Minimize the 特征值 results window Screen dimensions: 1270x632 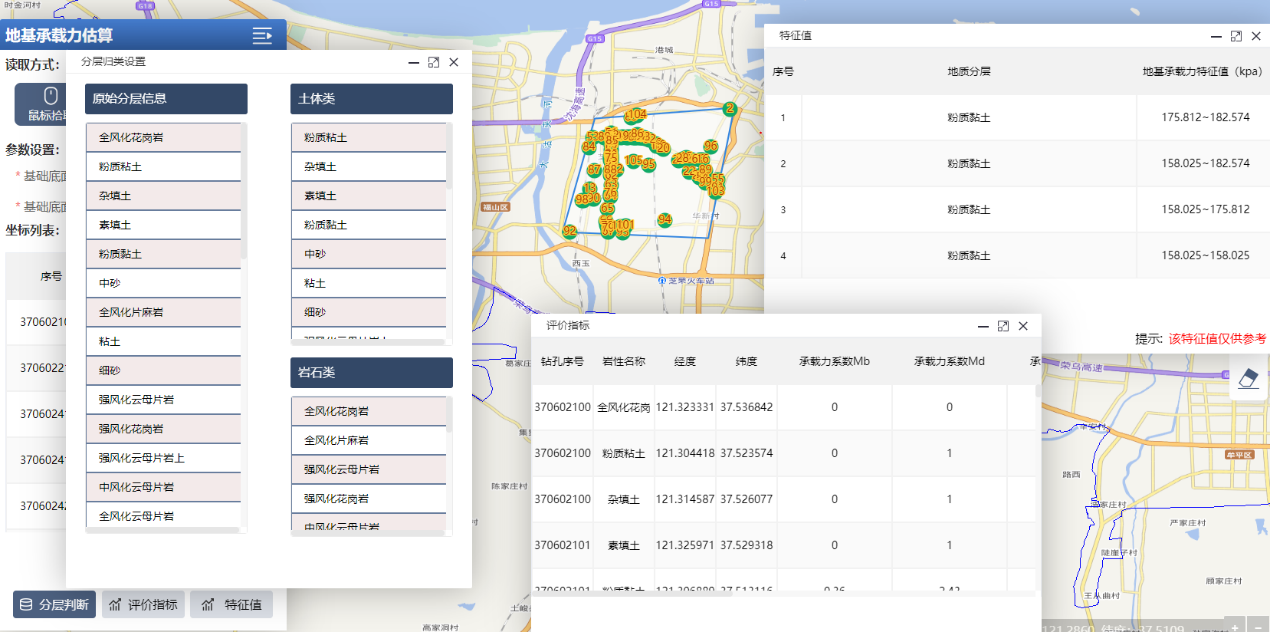[1216, 35]
